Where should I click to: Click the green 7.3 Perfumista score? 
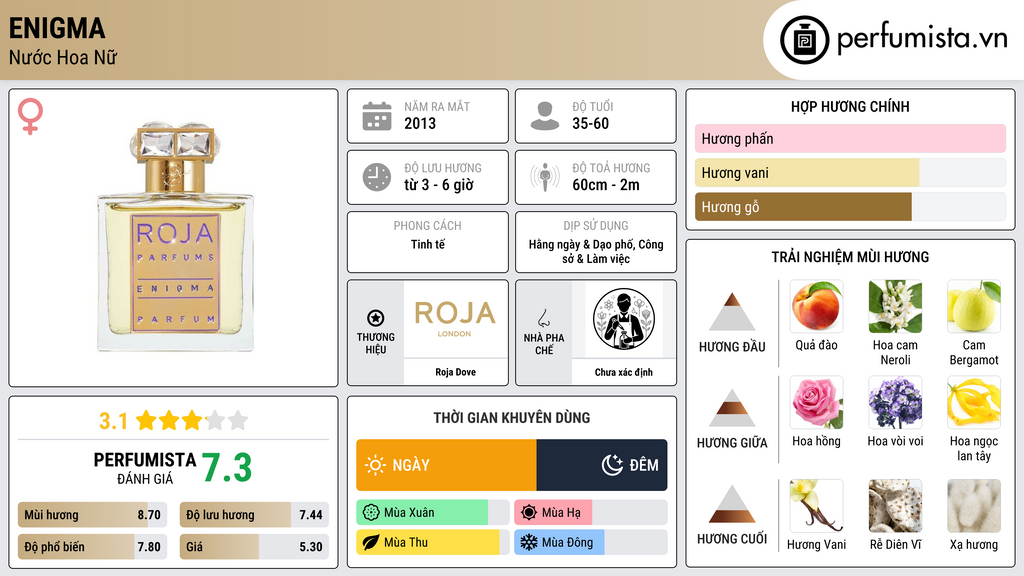227,468
